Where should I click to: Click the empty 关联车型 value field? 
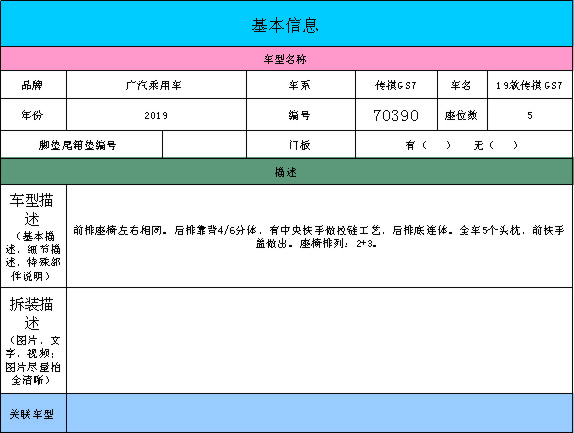(320, 413)
